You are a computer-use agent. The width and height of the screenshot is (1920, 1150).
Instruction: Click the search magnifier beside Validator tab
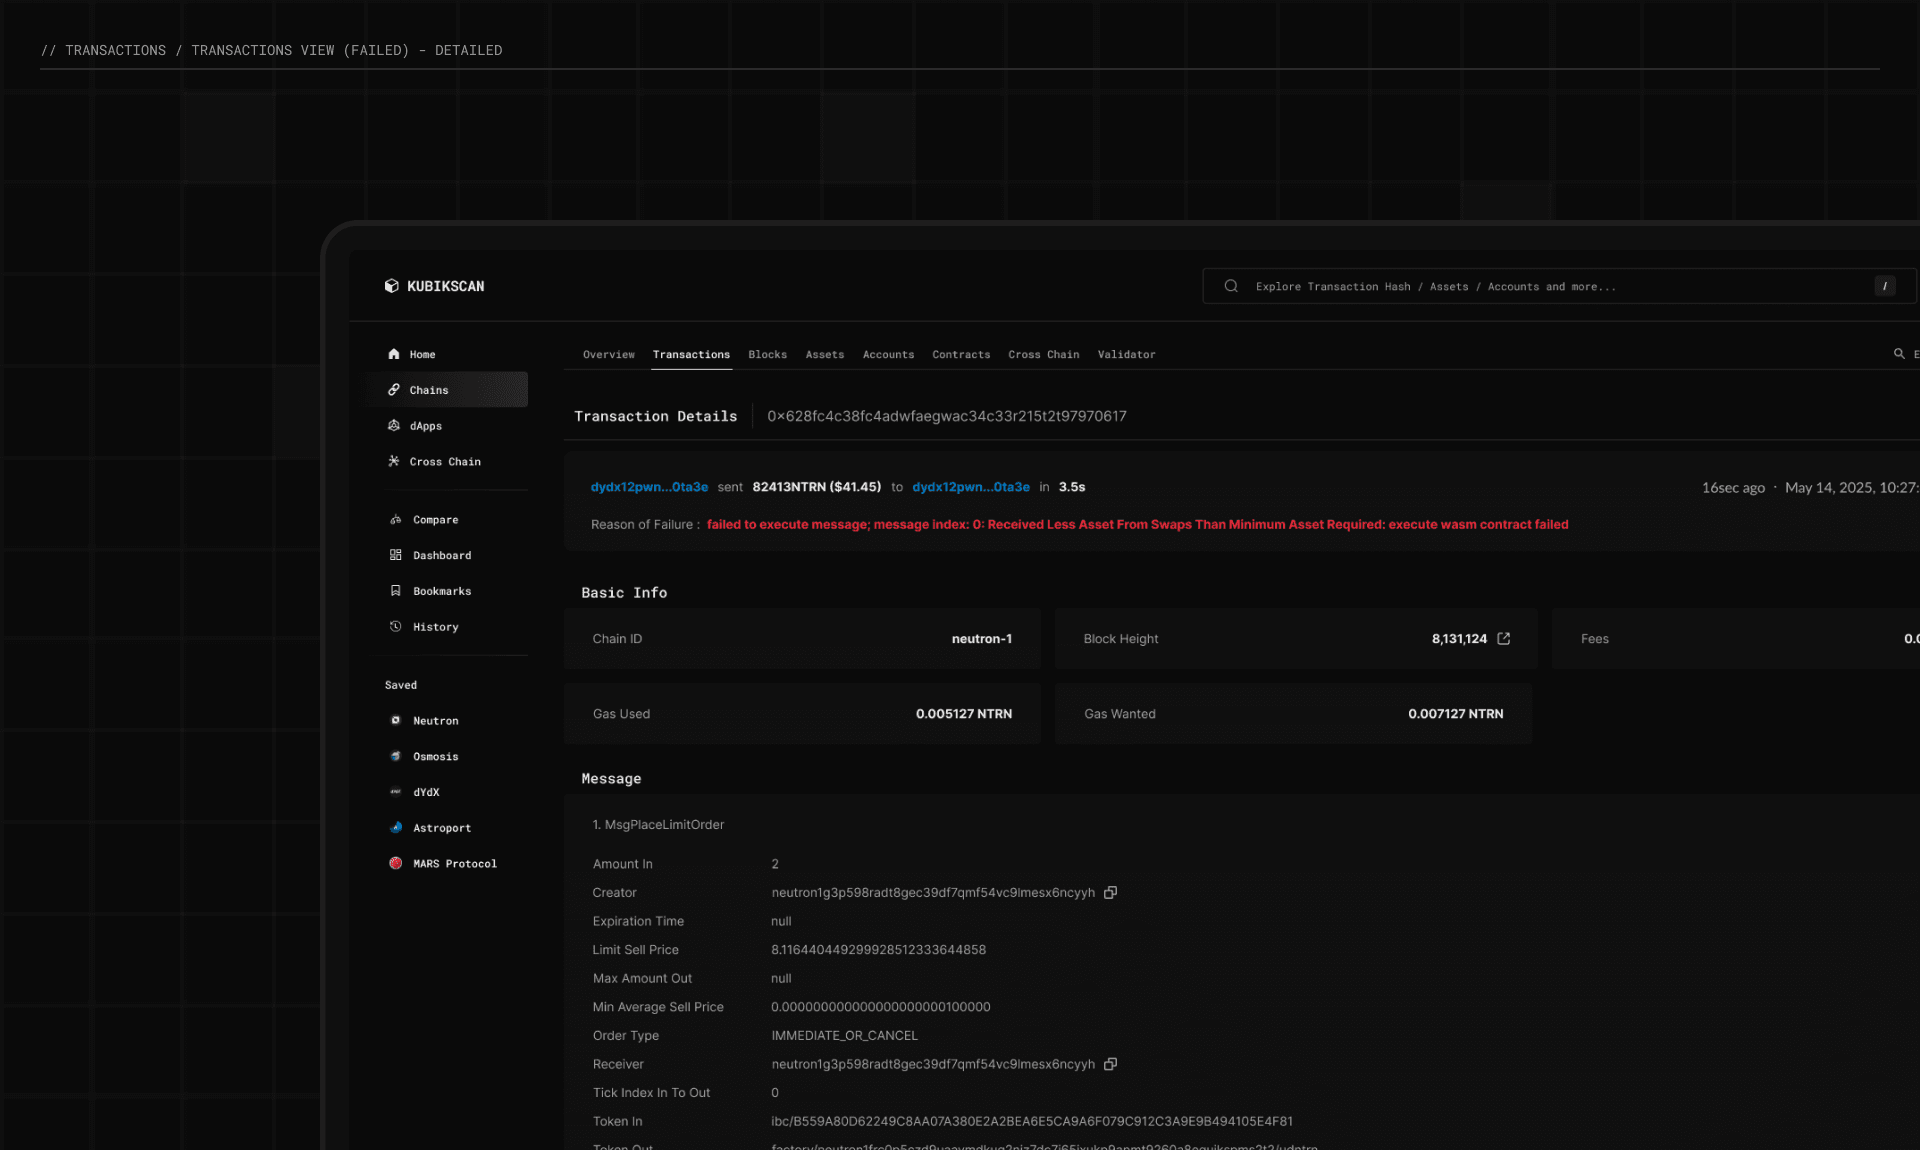point(1898,354)
